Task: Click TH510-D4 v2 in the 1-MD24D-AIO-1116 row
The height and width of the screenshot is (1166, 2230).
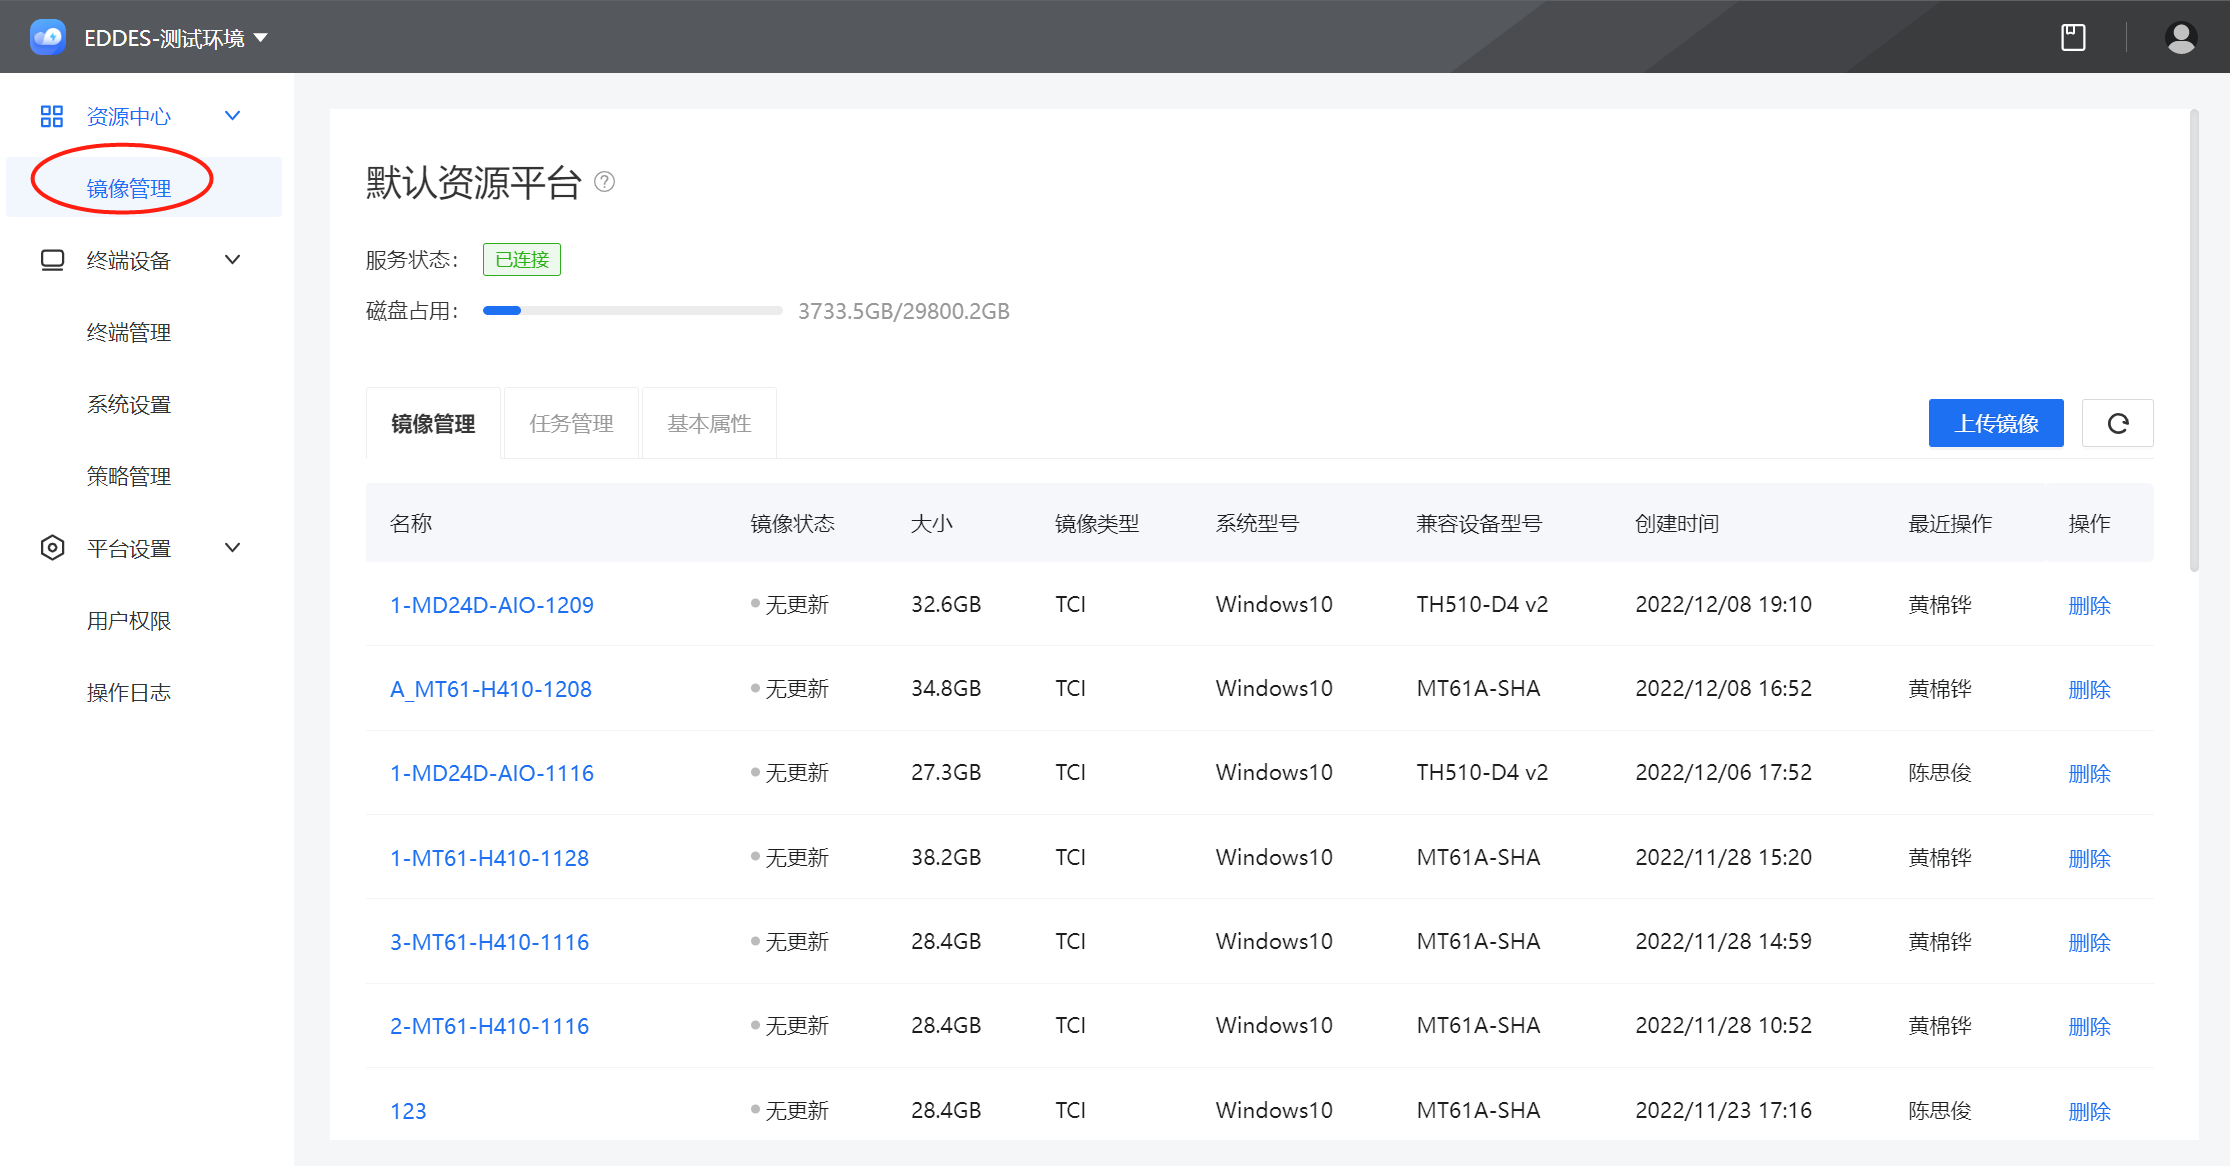Action: click(x=1482, y=772)
